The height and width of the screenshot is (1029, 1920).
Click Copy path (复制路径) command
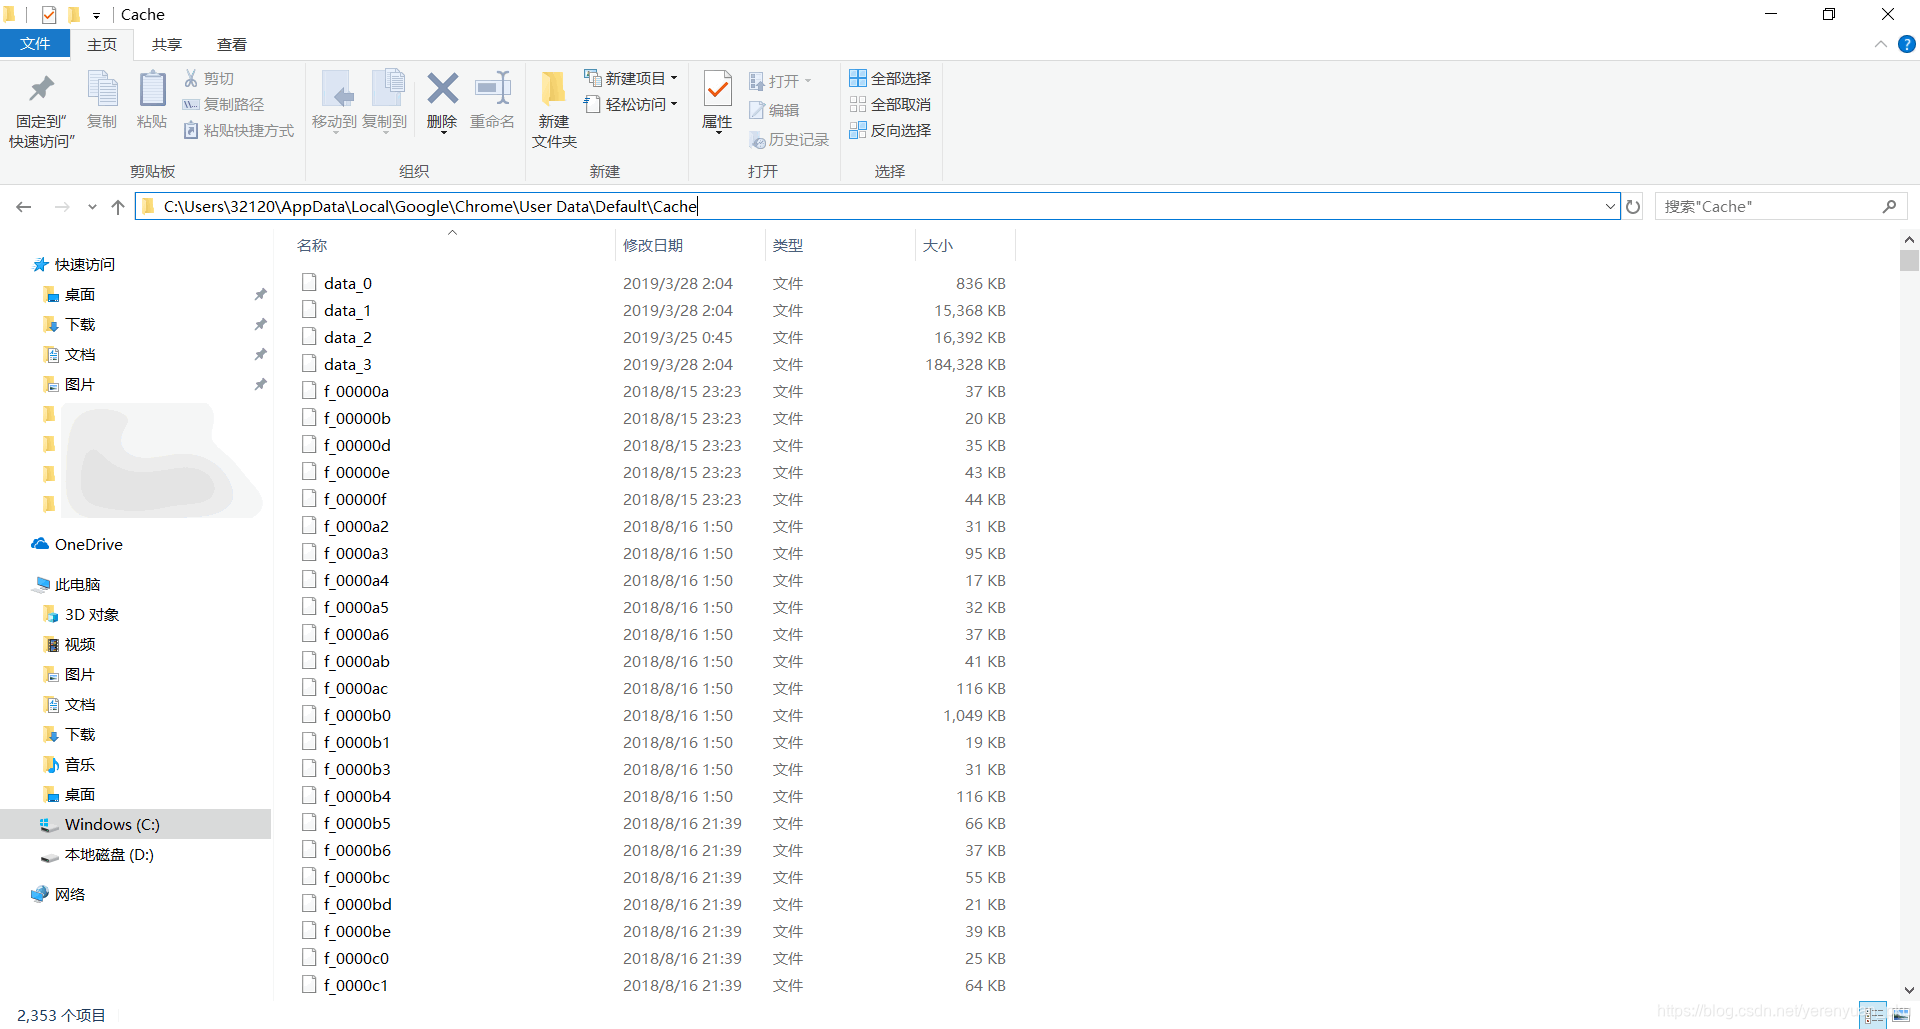coord(224,104)
